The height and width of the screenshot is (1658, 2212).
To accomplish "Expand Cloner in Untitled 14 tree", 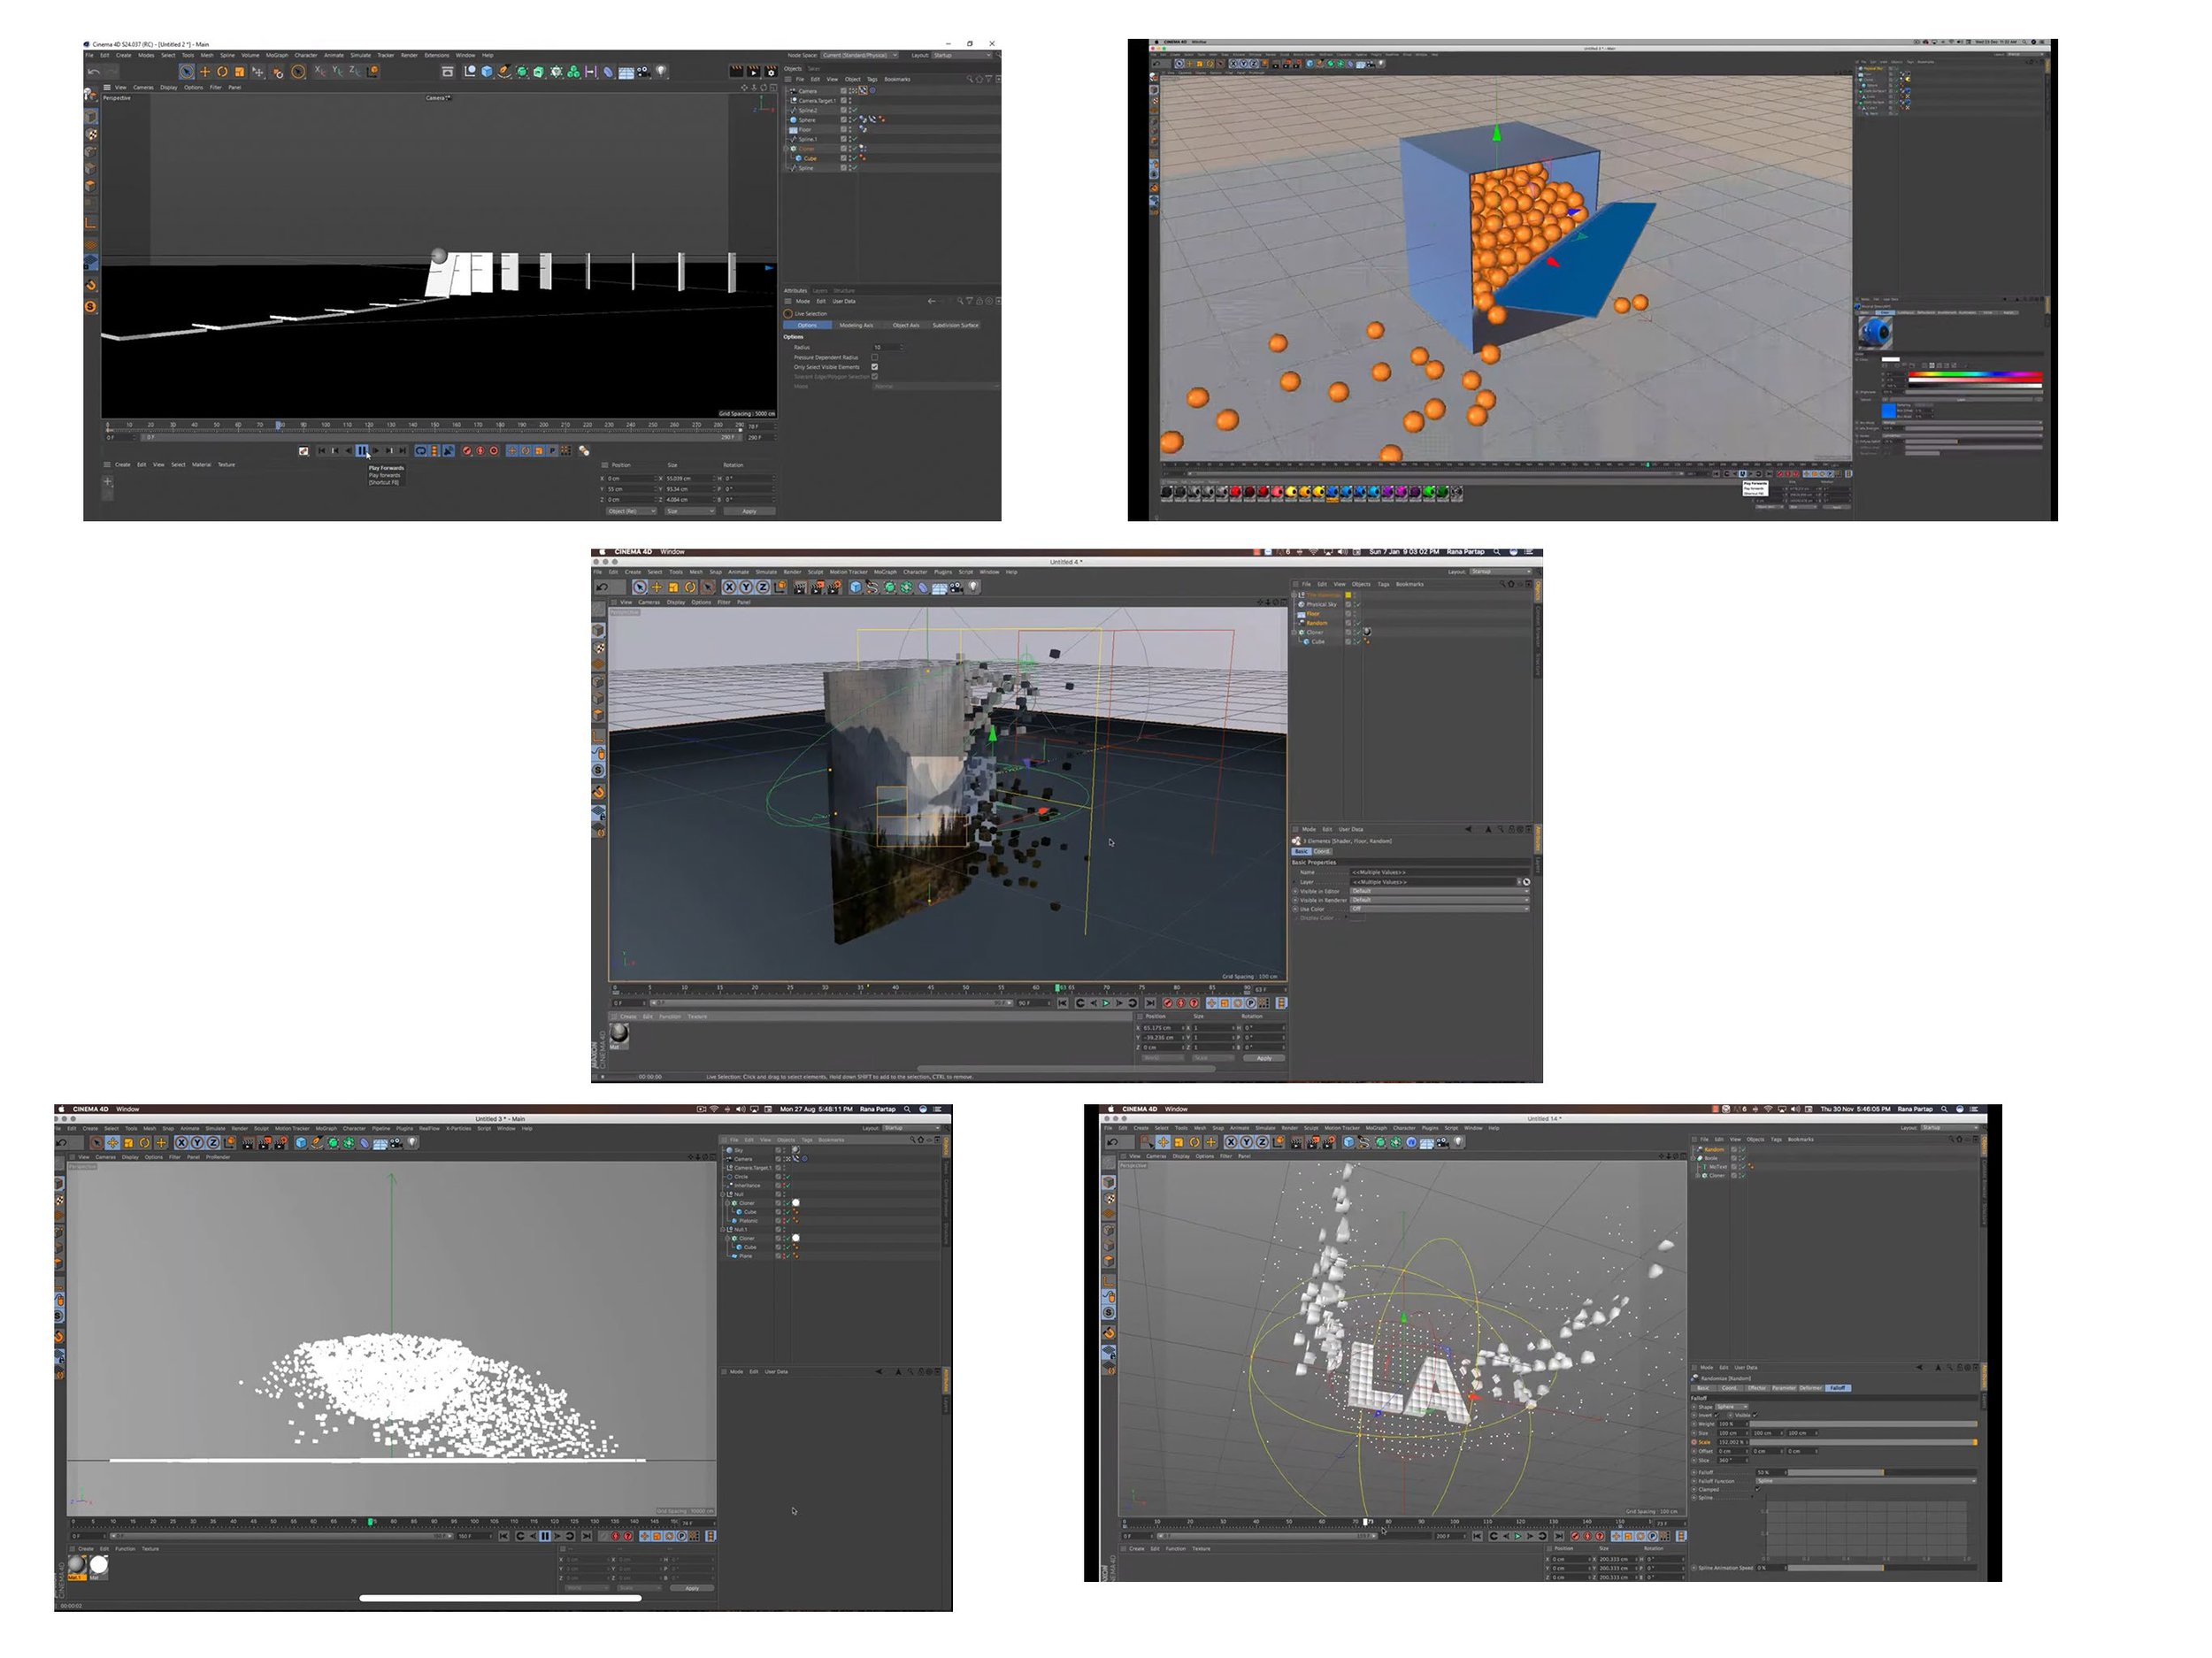I will pos(1696,1175).
